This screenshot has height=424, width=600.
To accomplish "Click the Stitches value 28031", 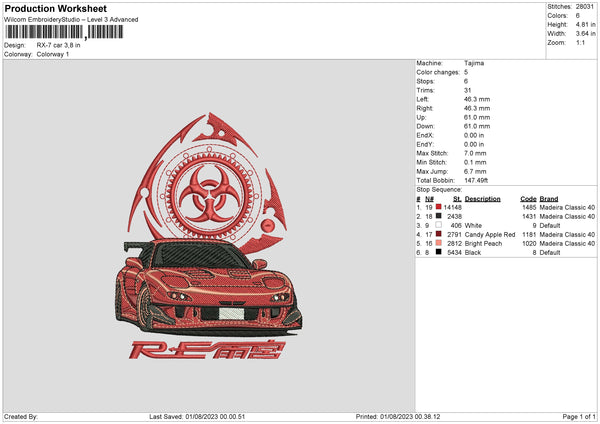I will click(585, 7).
